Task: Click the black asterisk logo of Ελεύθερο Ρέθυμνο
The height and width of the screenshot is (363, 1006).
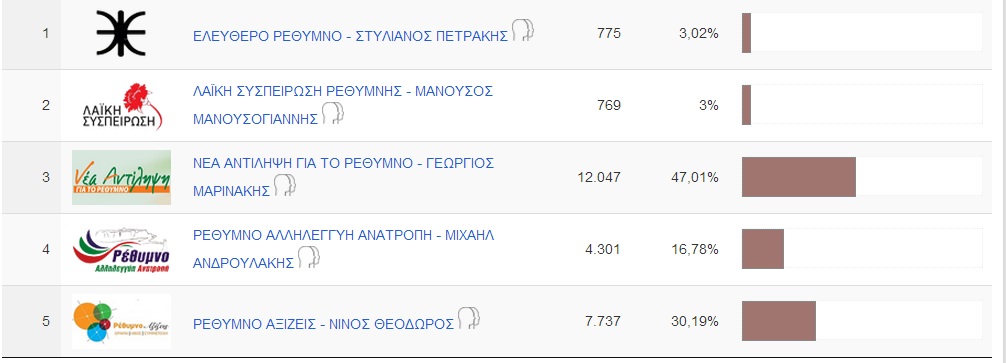Action: pyautogui.click(x=121, y=33)
